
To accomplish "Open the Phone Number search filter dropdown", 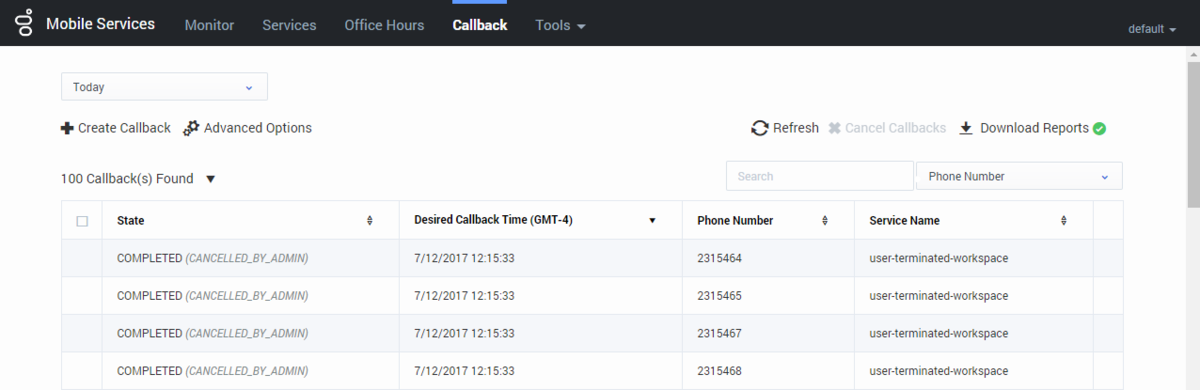I will (x=1019, y=176).
